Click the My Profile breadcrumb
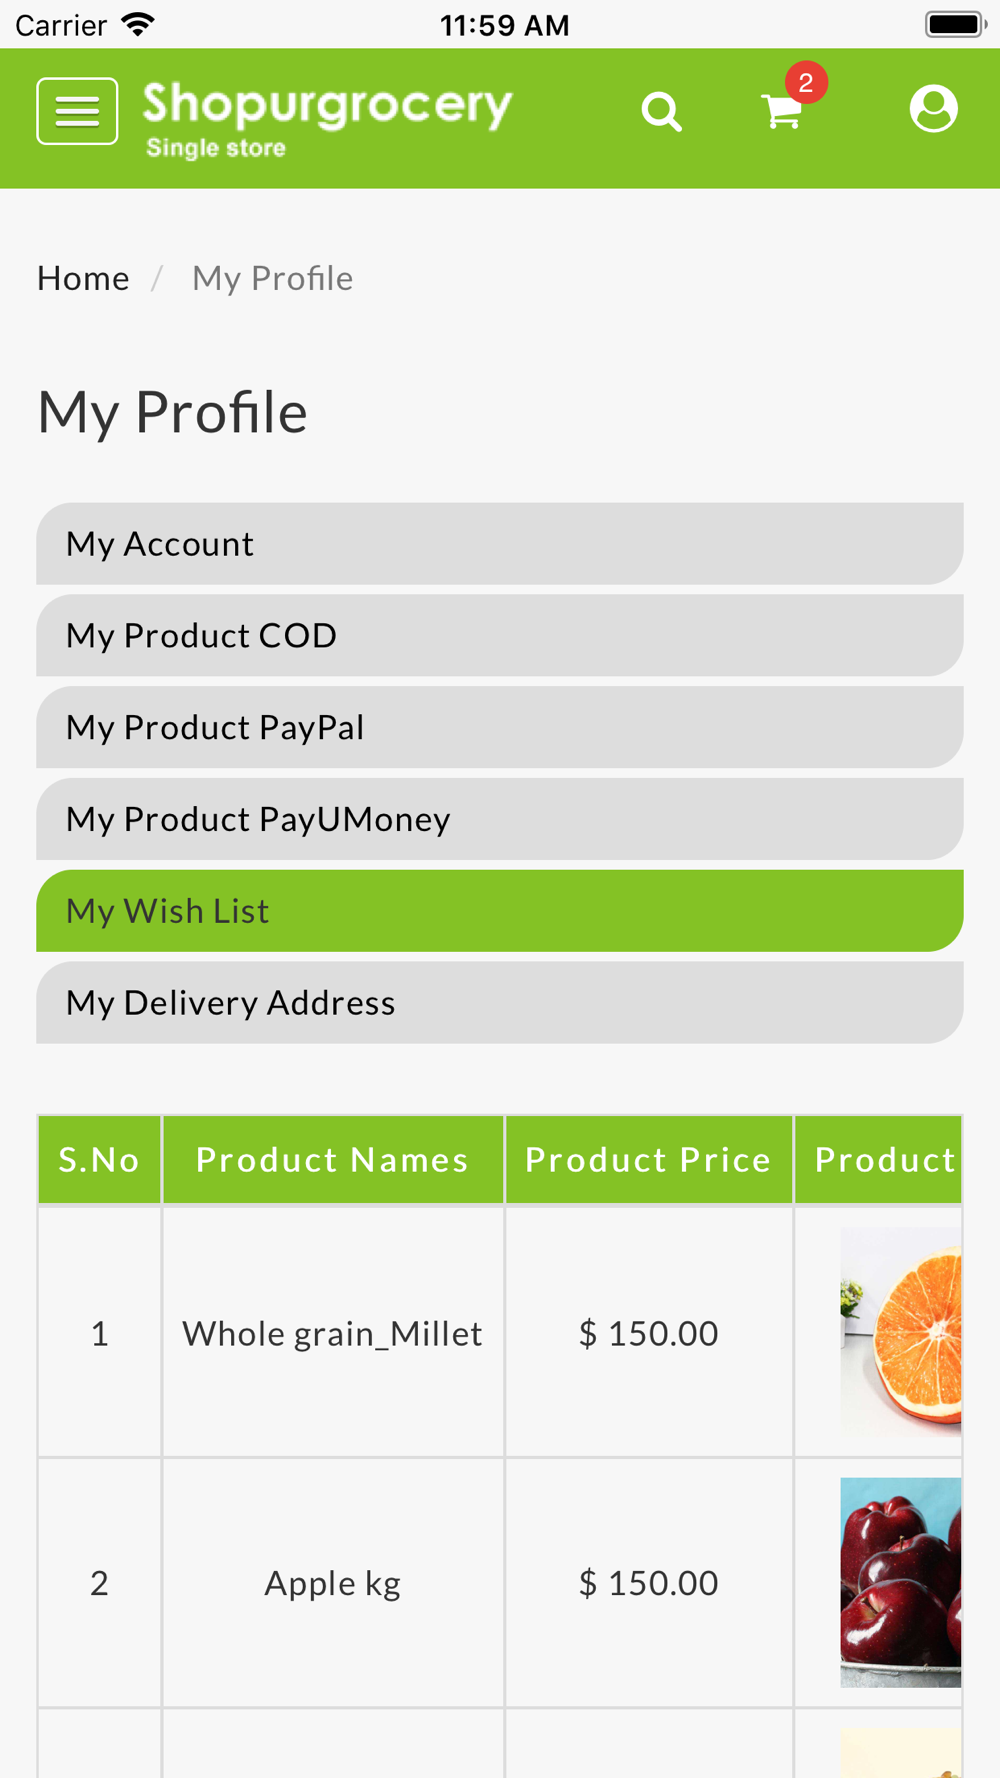 click(x=272, y=278)
